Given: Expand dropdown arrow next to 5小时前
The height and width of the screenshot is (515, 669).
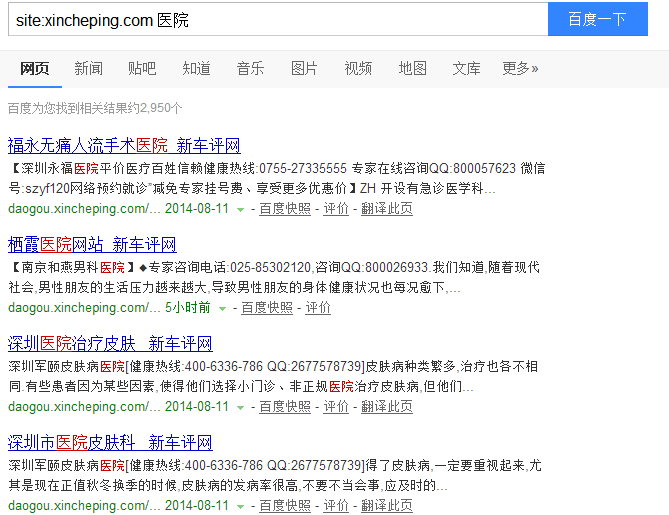Looking at the screenshot, I should [x=222, y=308].
